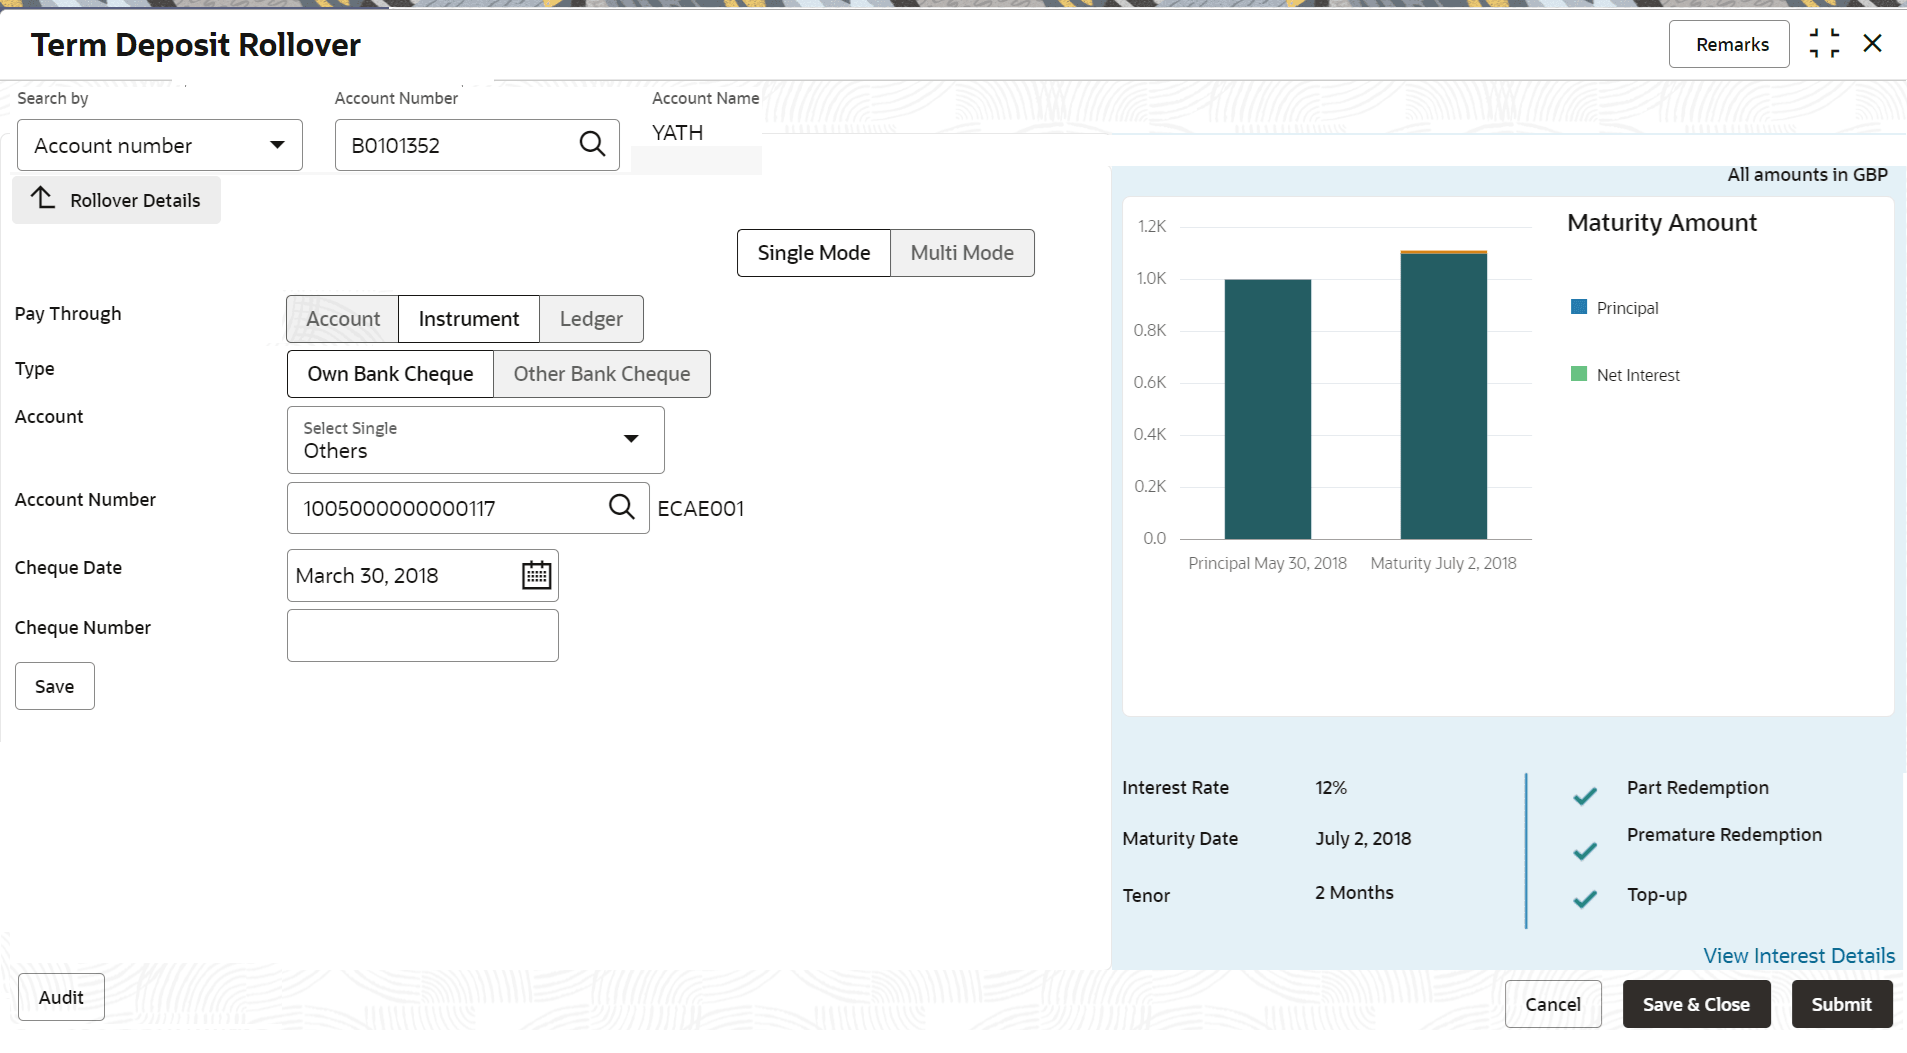Viewport: 1907px width, 1053px height.
Task: Click the search icon in top Account Number field
Action: tap(592, 144)
